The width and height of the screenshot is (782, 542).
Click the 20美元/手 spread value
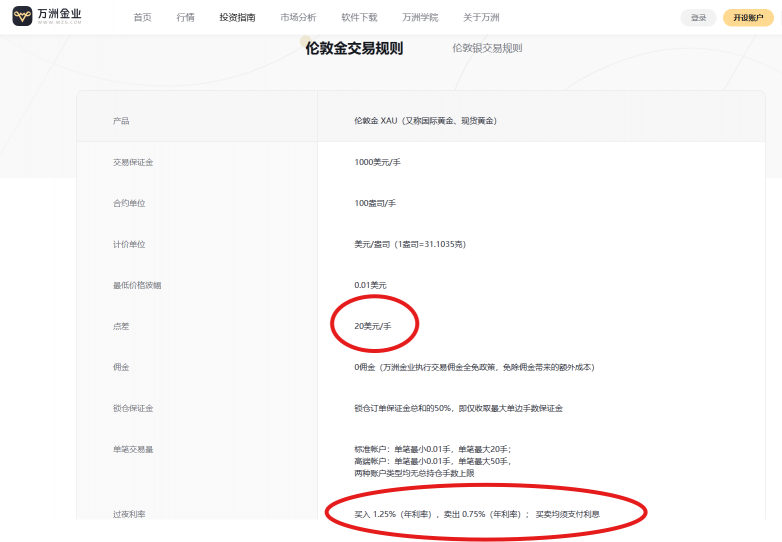pyautogui.click(x=373, y=326)
